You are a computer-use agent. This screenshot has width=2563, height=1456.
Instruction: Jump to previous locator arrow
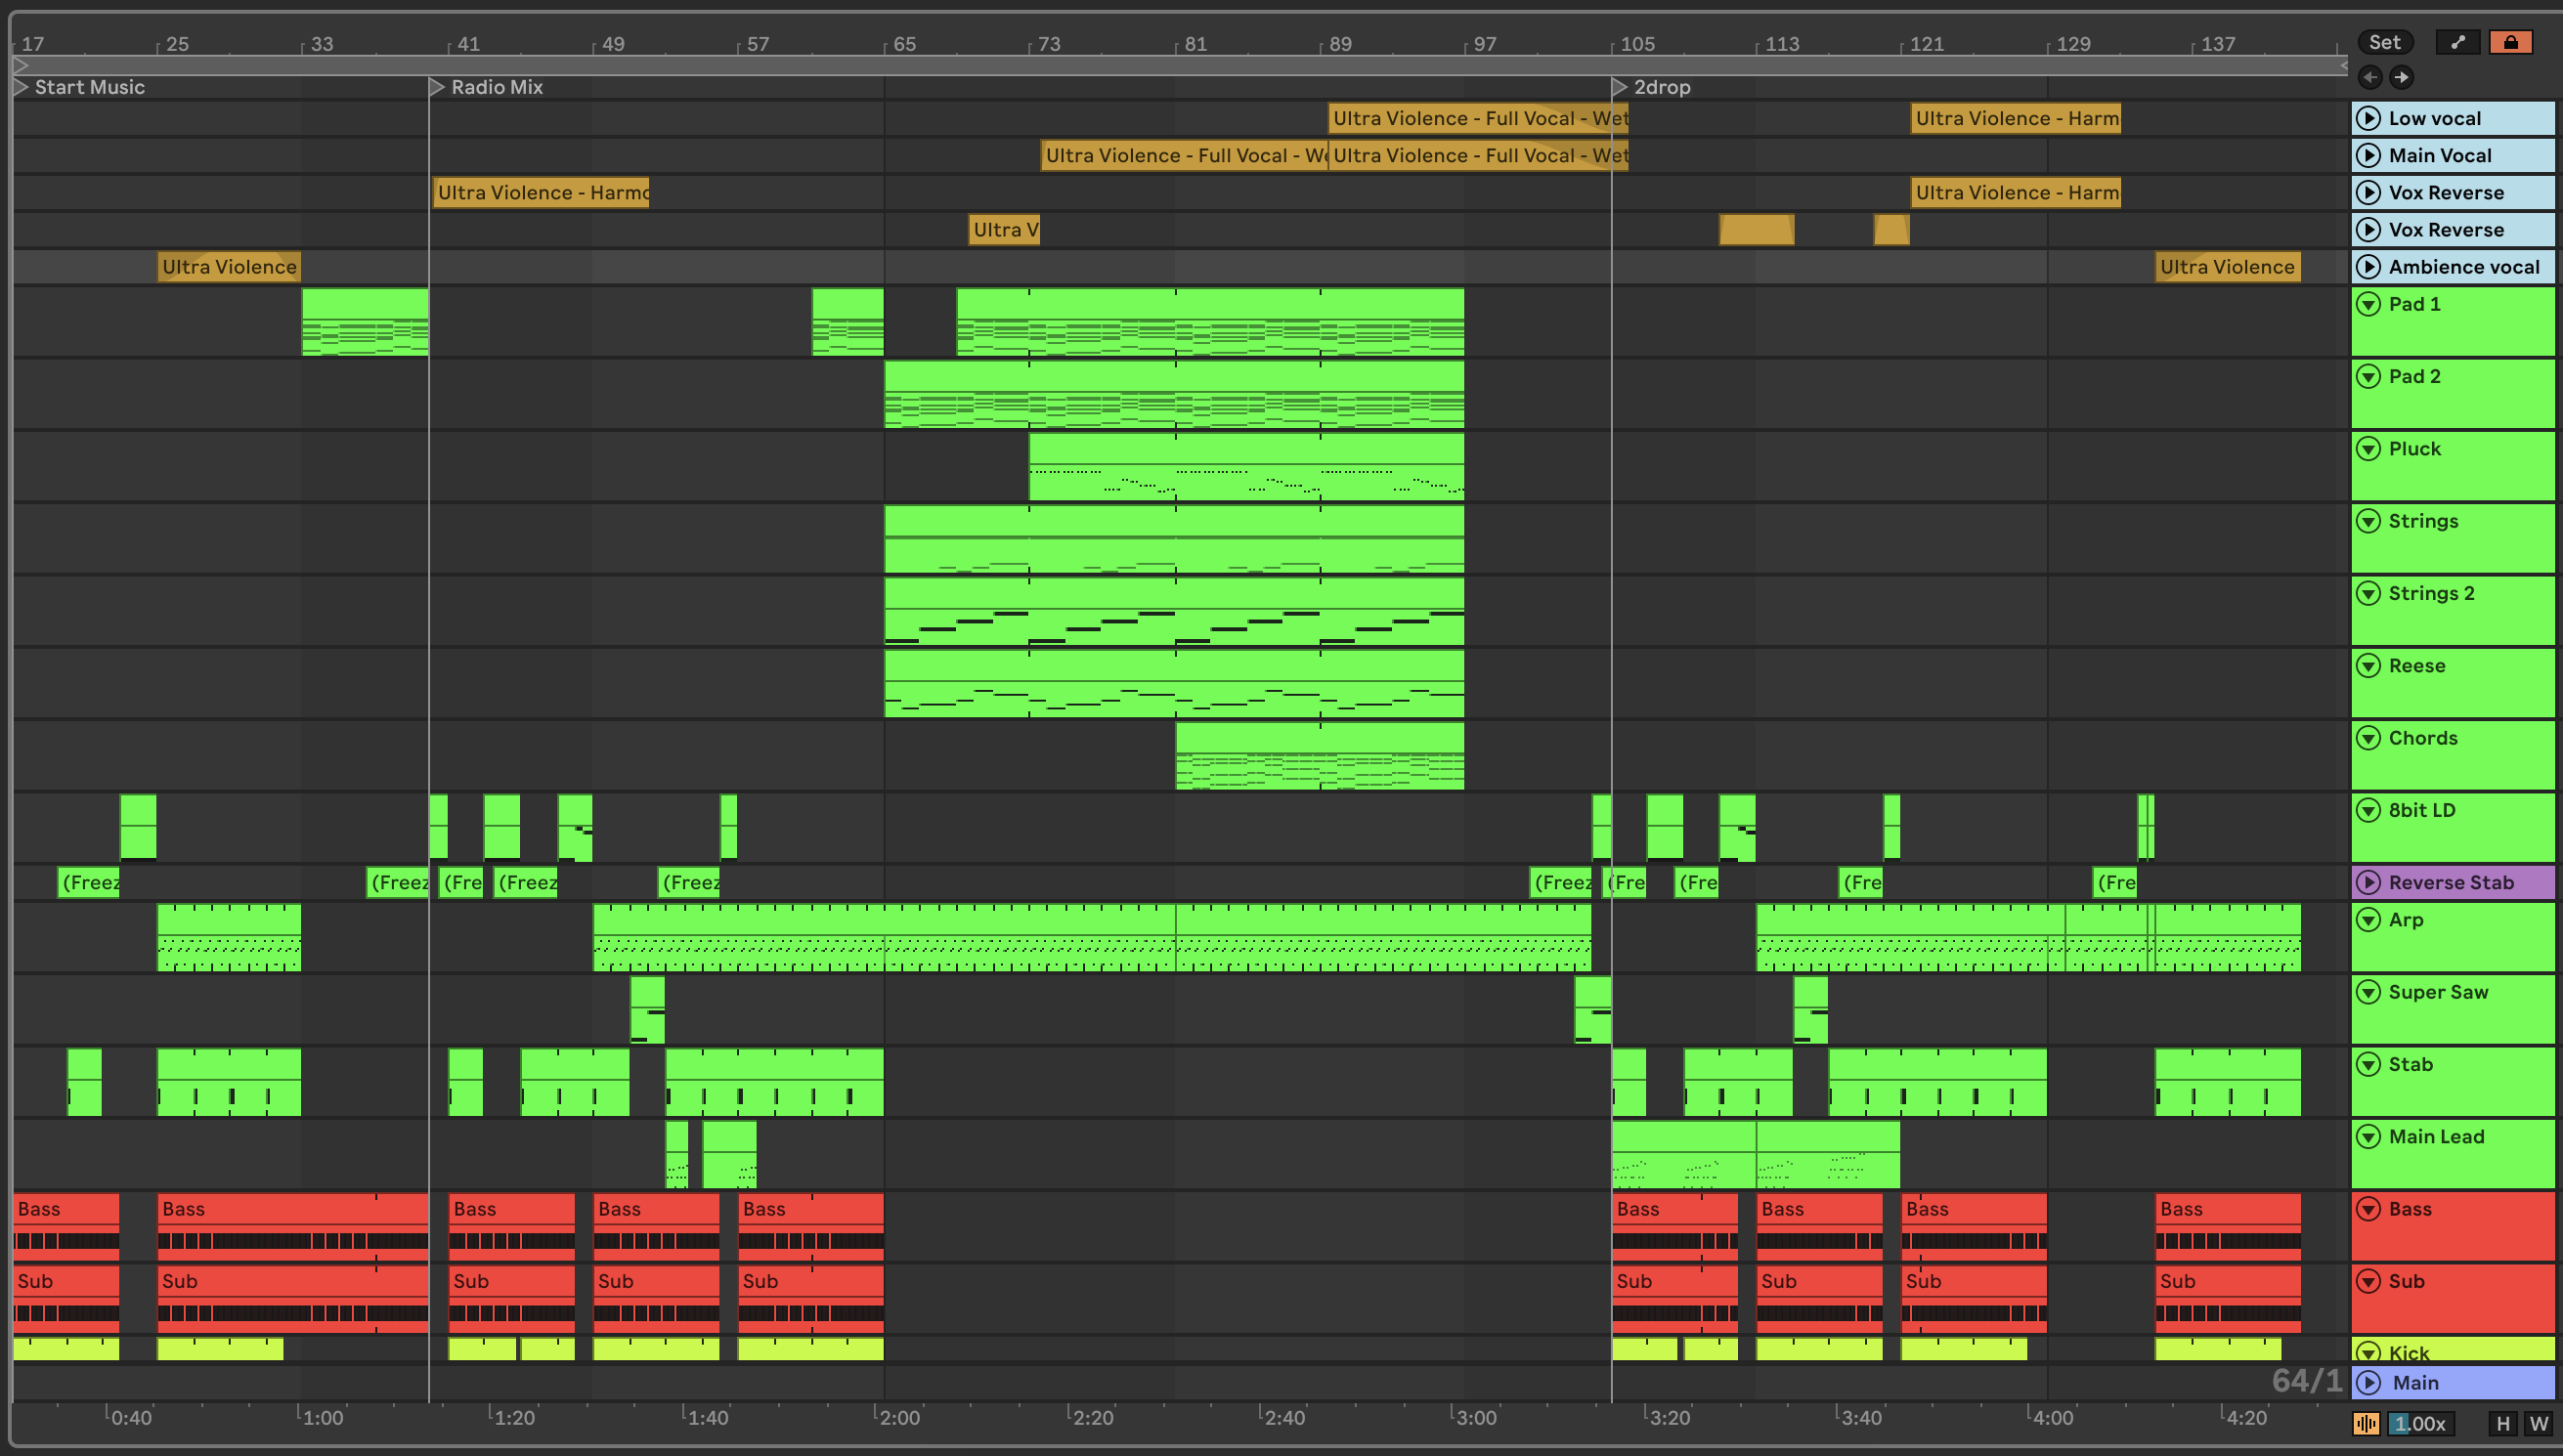[x=2370, y=77]
